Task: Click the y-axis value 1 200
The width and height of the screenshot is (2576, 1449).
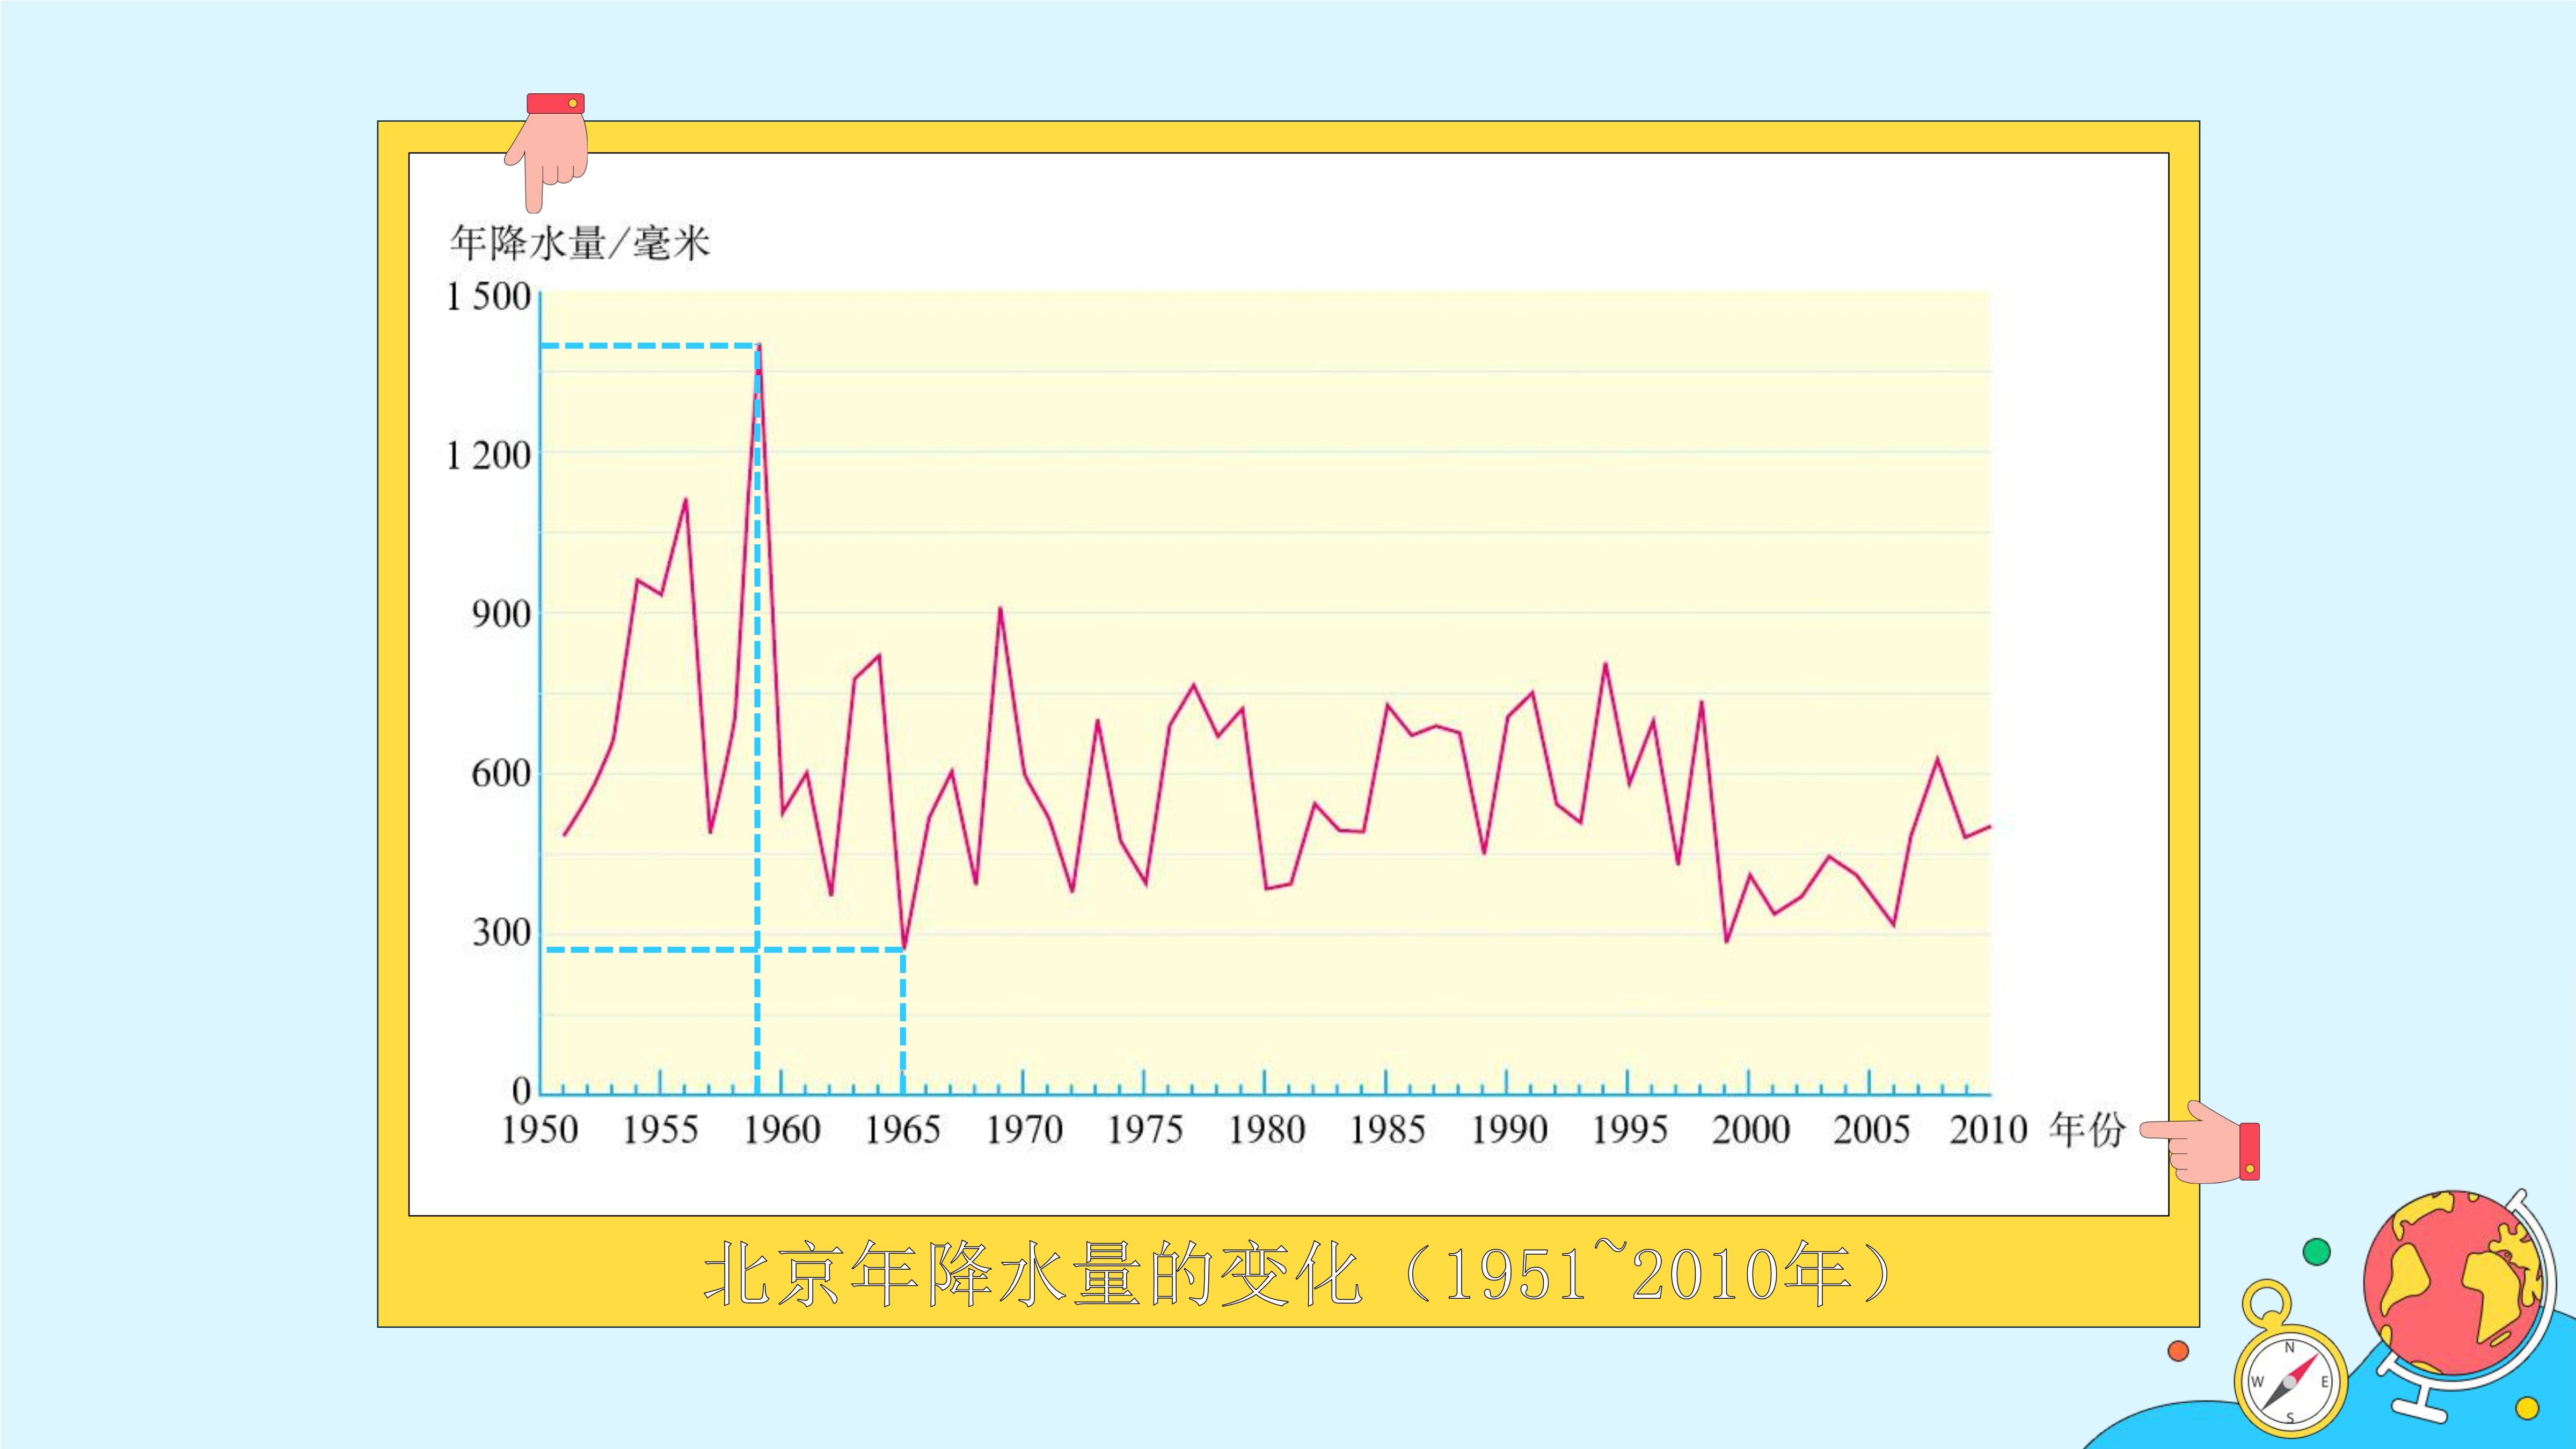Action: click(488, 456)
